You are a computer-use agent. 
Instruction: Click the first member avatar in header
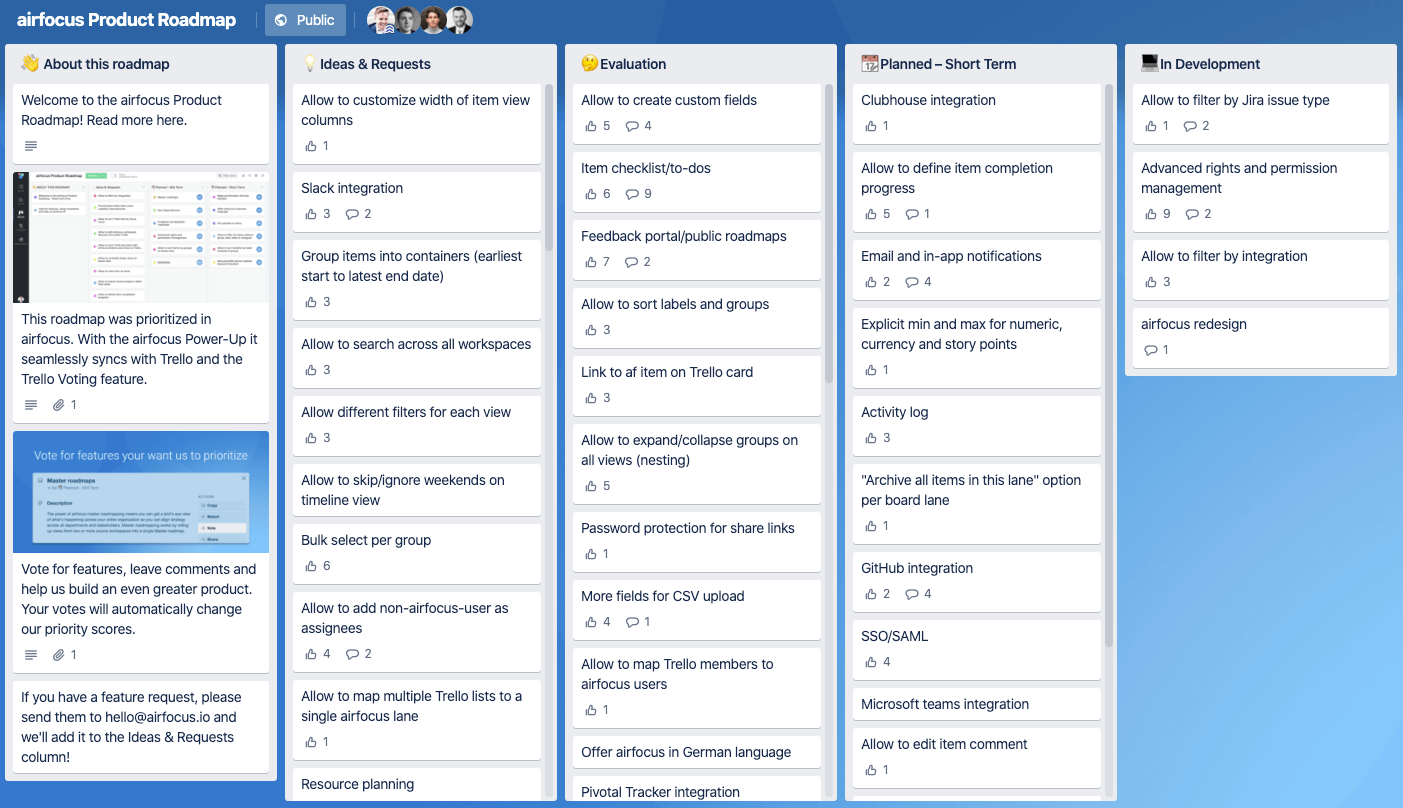[x=380, y=20]
